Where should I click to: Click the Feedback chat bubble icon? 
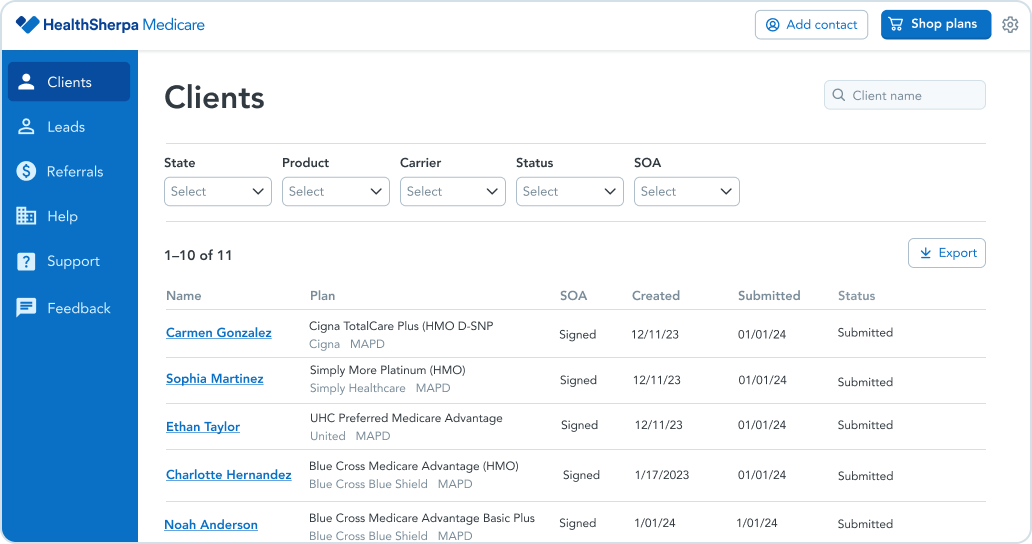(x=26, y=307)
